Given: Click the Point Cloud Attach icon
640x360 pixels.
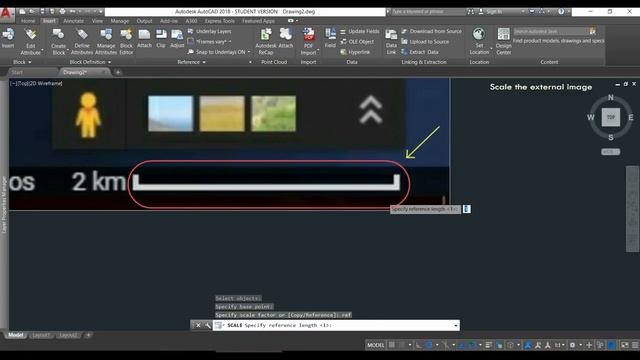Looking at the screenshot, I should pos(285,35).
